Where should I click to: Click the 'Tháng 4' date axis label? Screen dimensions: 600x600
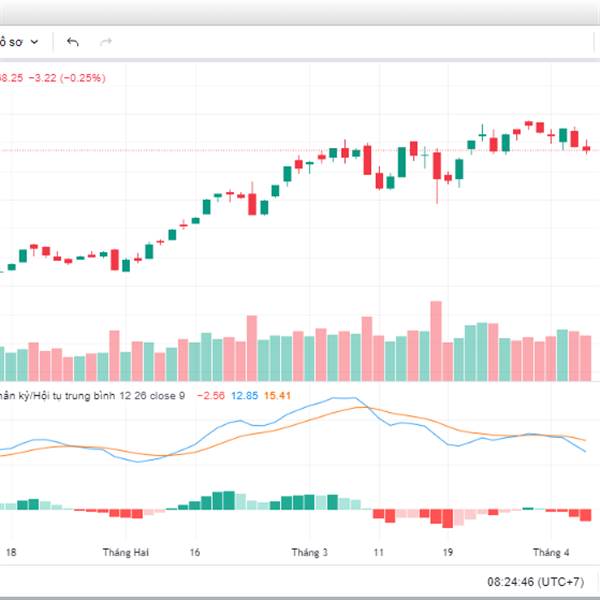pyautogui.click(x=551, y=553)
